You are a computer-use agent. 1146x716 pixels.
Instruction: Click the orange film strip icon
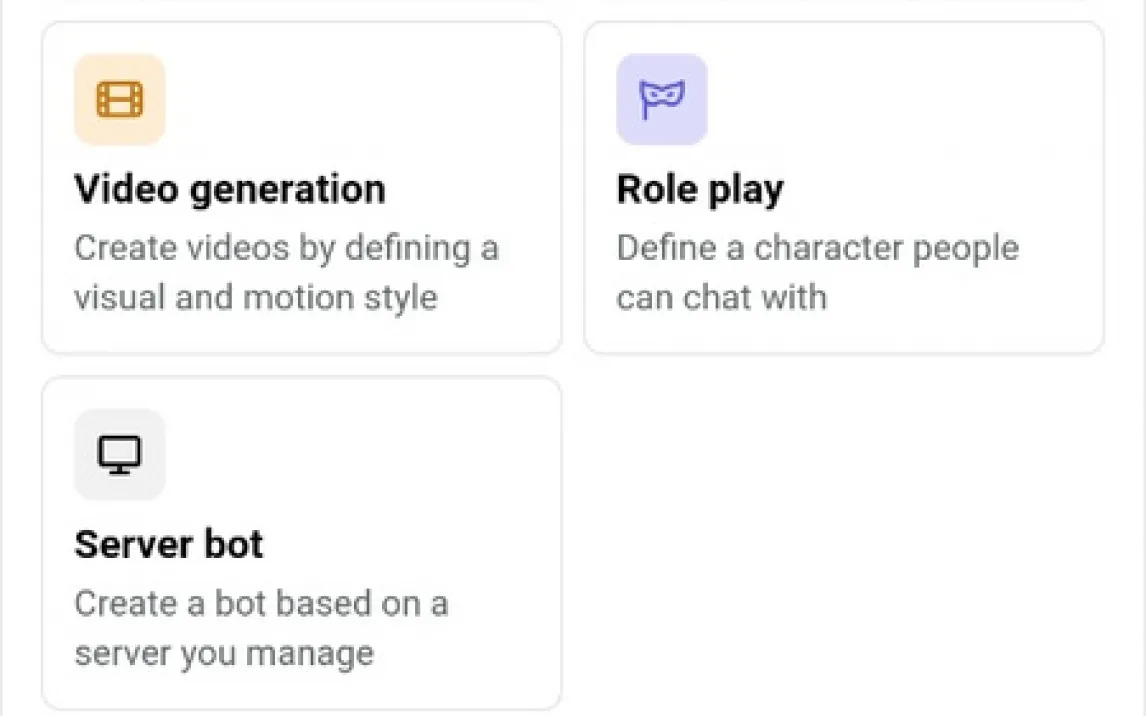[x=120, y=99]
